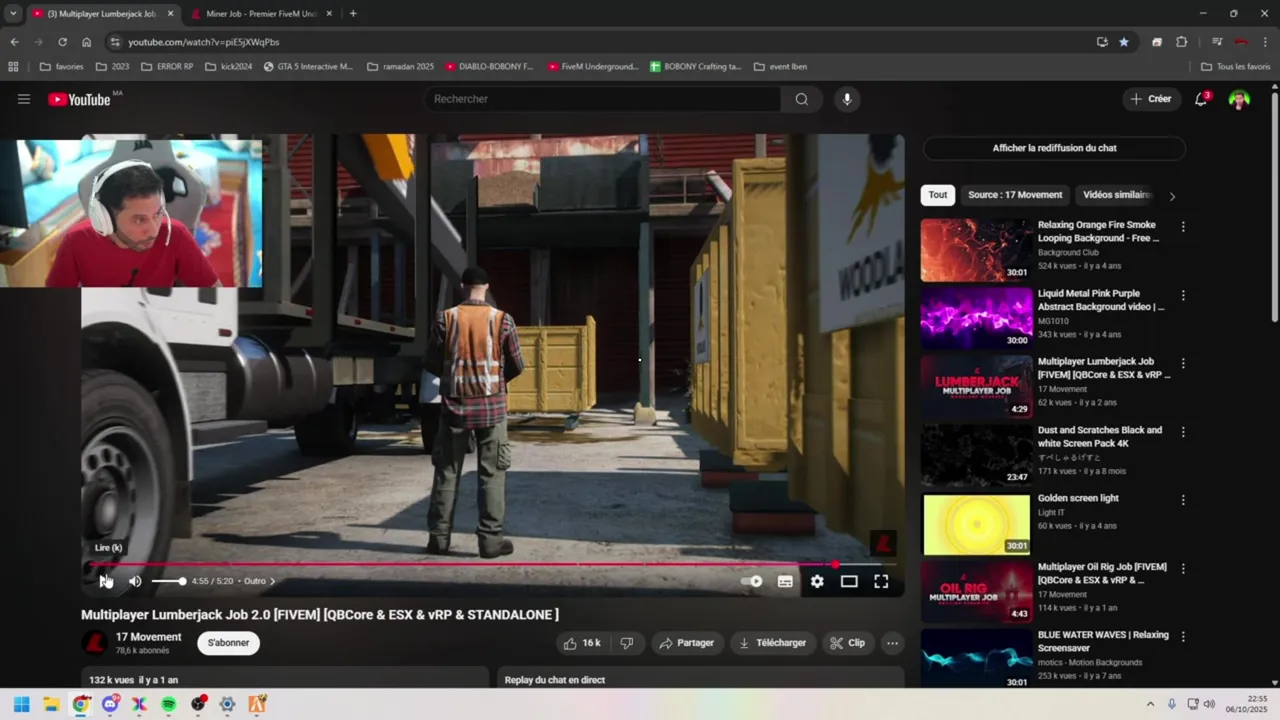Click the Rechercher search field
The image size is (1280, 720).
(x=603, y=99)
